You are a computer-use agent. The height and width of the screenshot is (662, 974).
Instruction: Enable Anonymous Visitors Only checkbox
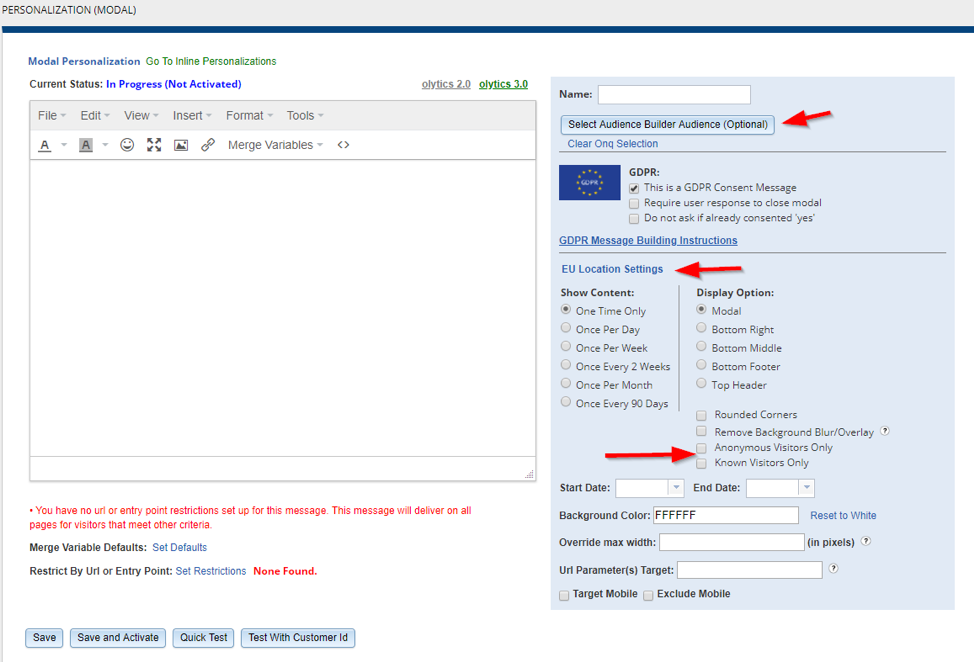(702, 448)
